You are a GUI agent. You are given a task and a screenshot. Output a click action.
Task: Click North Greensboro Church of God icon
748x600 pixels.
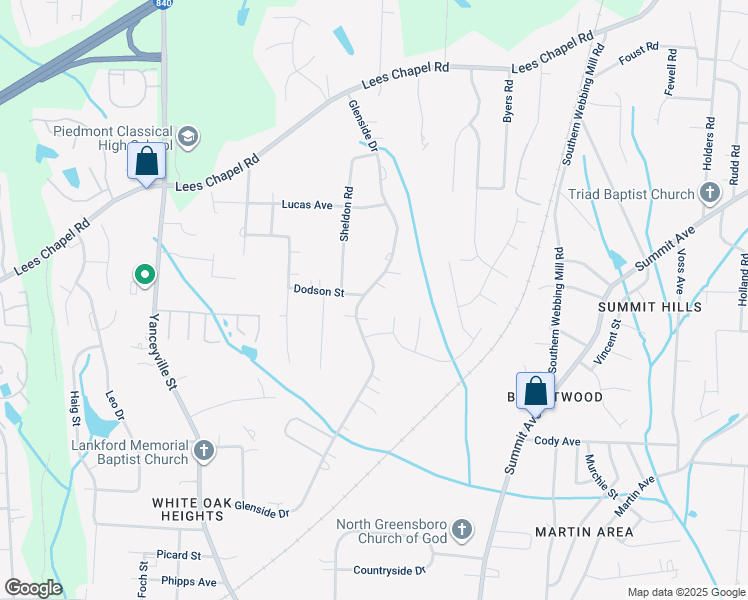461,529
